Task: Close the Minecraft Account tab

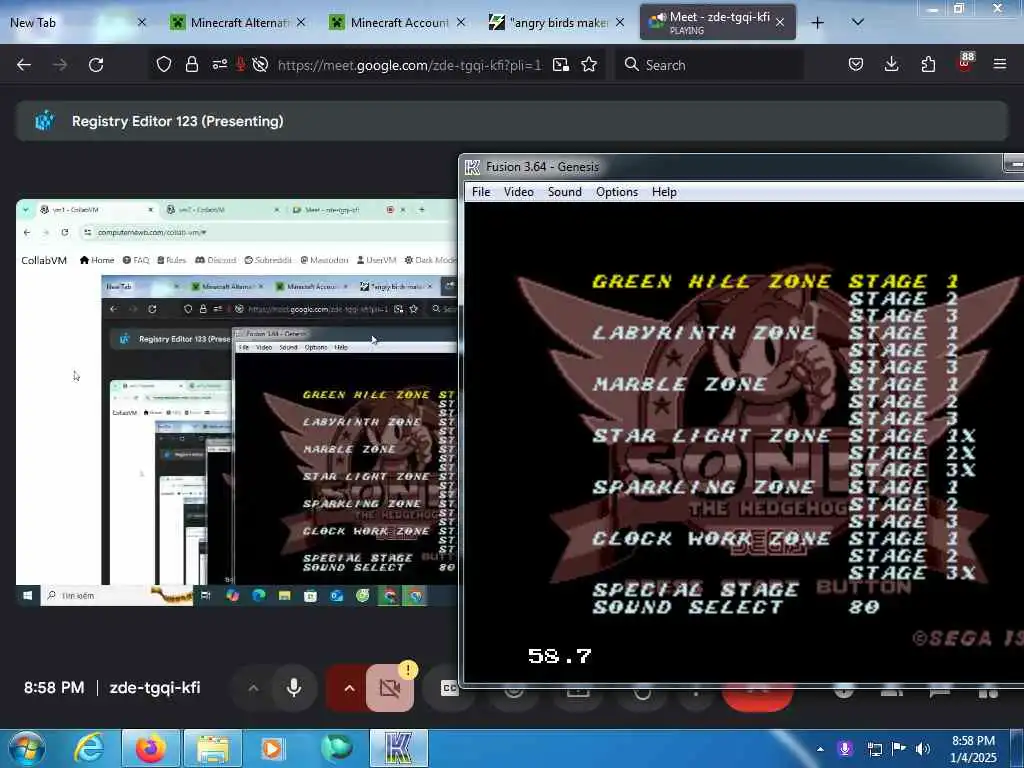Action: (461, 22)
